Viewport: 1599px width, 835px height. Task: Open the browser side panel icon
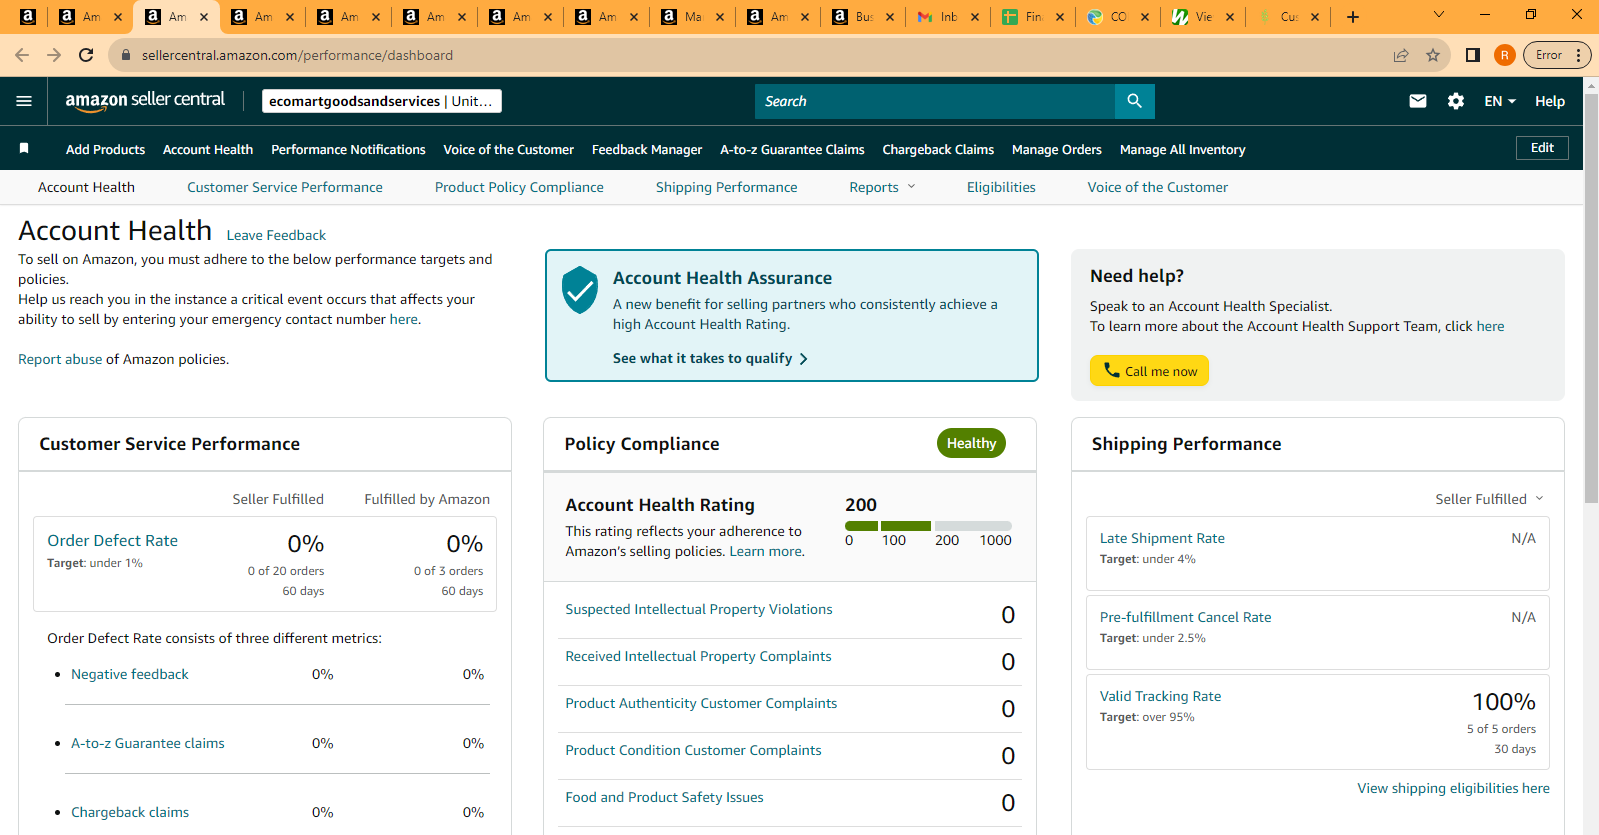[1472, 55]
